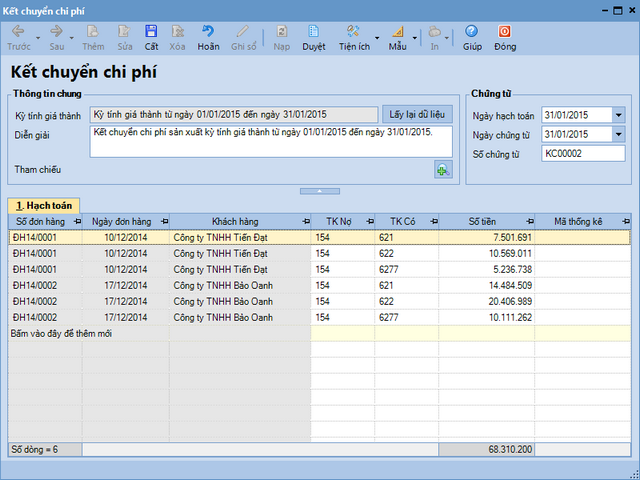640x480 pixels.
Task: Select the amount cell 10.111.262
Action: pyautogui.click(x=487, y=317)
